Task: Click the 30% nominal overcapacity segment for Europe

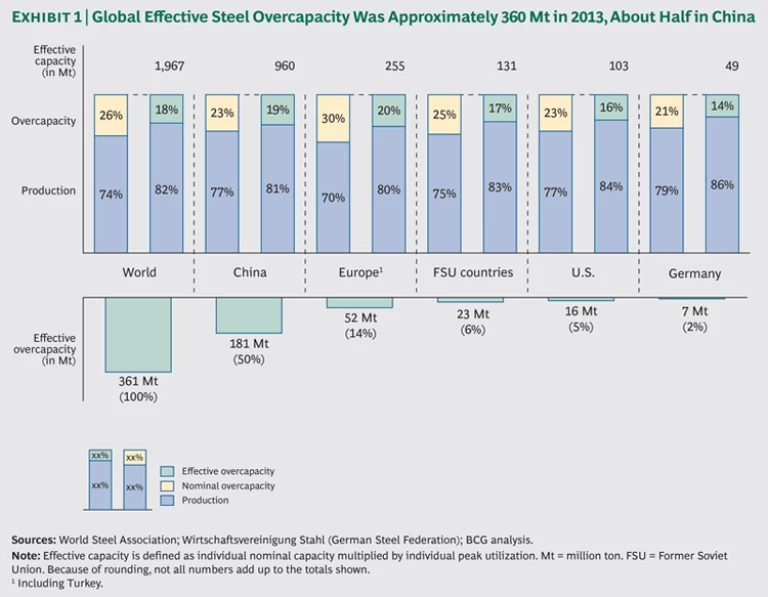Action: point(333,118)
